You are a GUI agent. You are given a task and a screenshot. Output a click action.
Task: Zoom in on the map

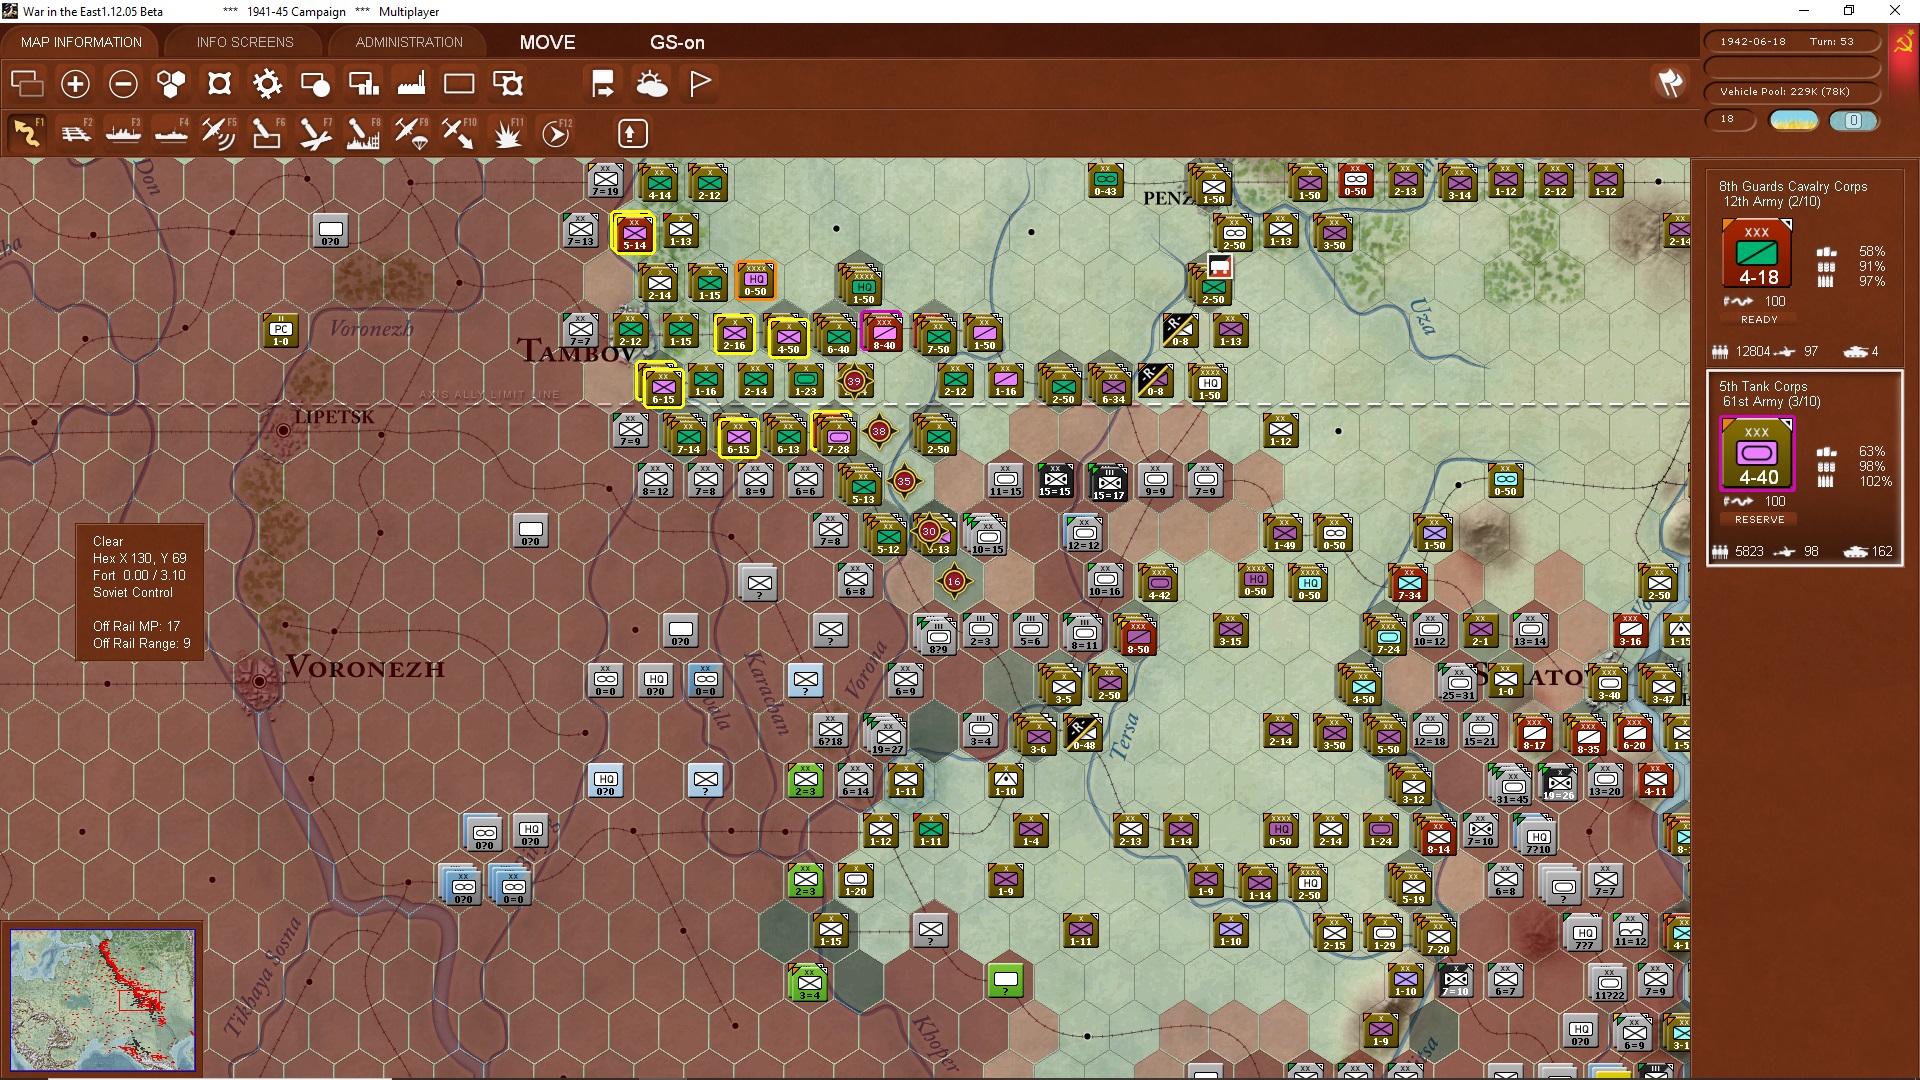tap(75, 84)
